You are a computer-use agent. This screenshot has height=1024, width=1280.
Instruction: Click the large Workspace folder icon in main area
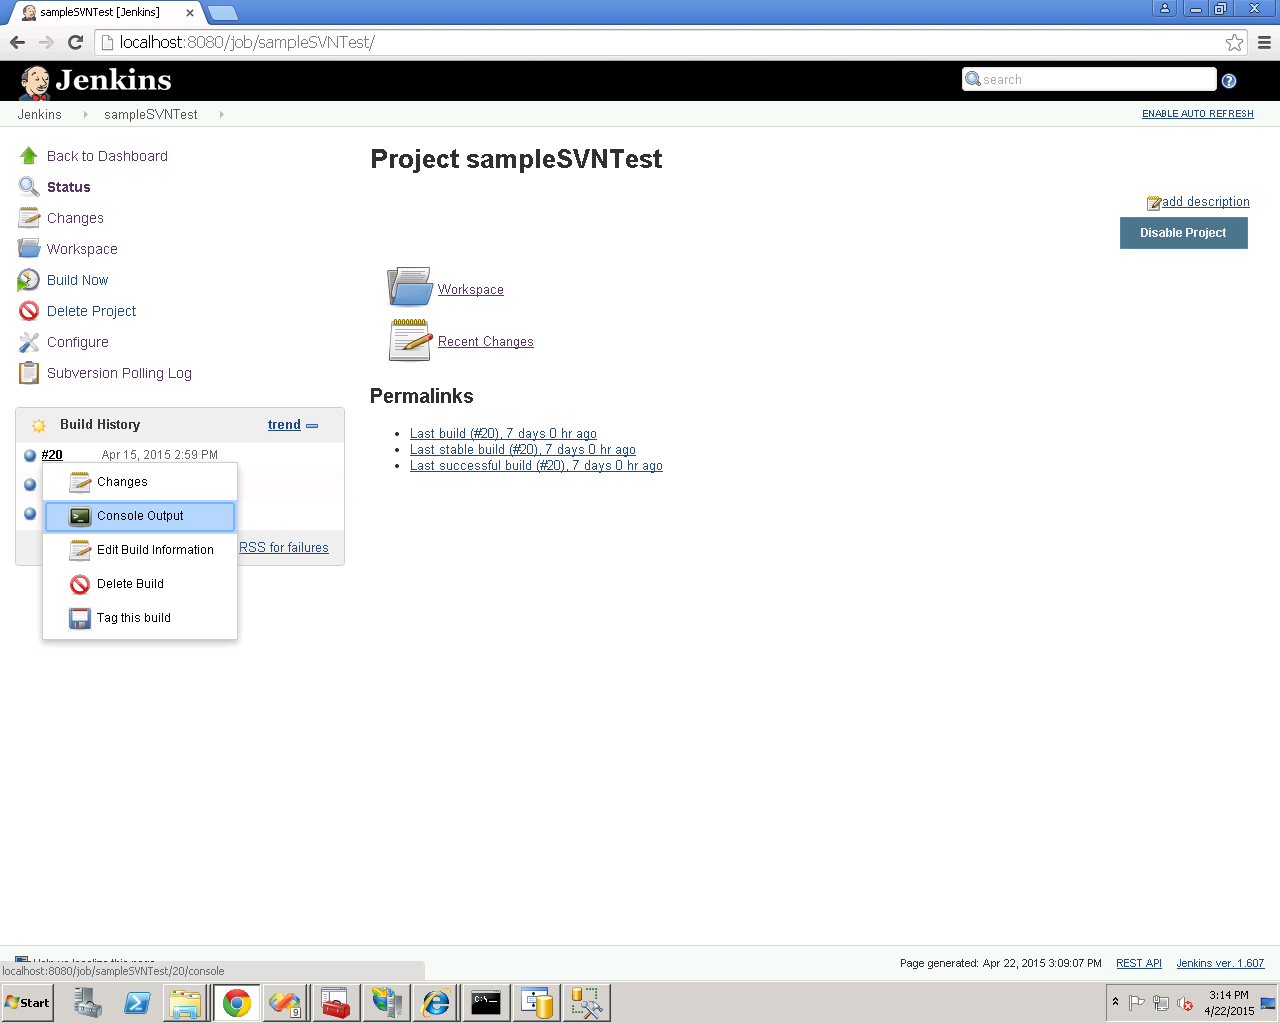click(410, 287)
